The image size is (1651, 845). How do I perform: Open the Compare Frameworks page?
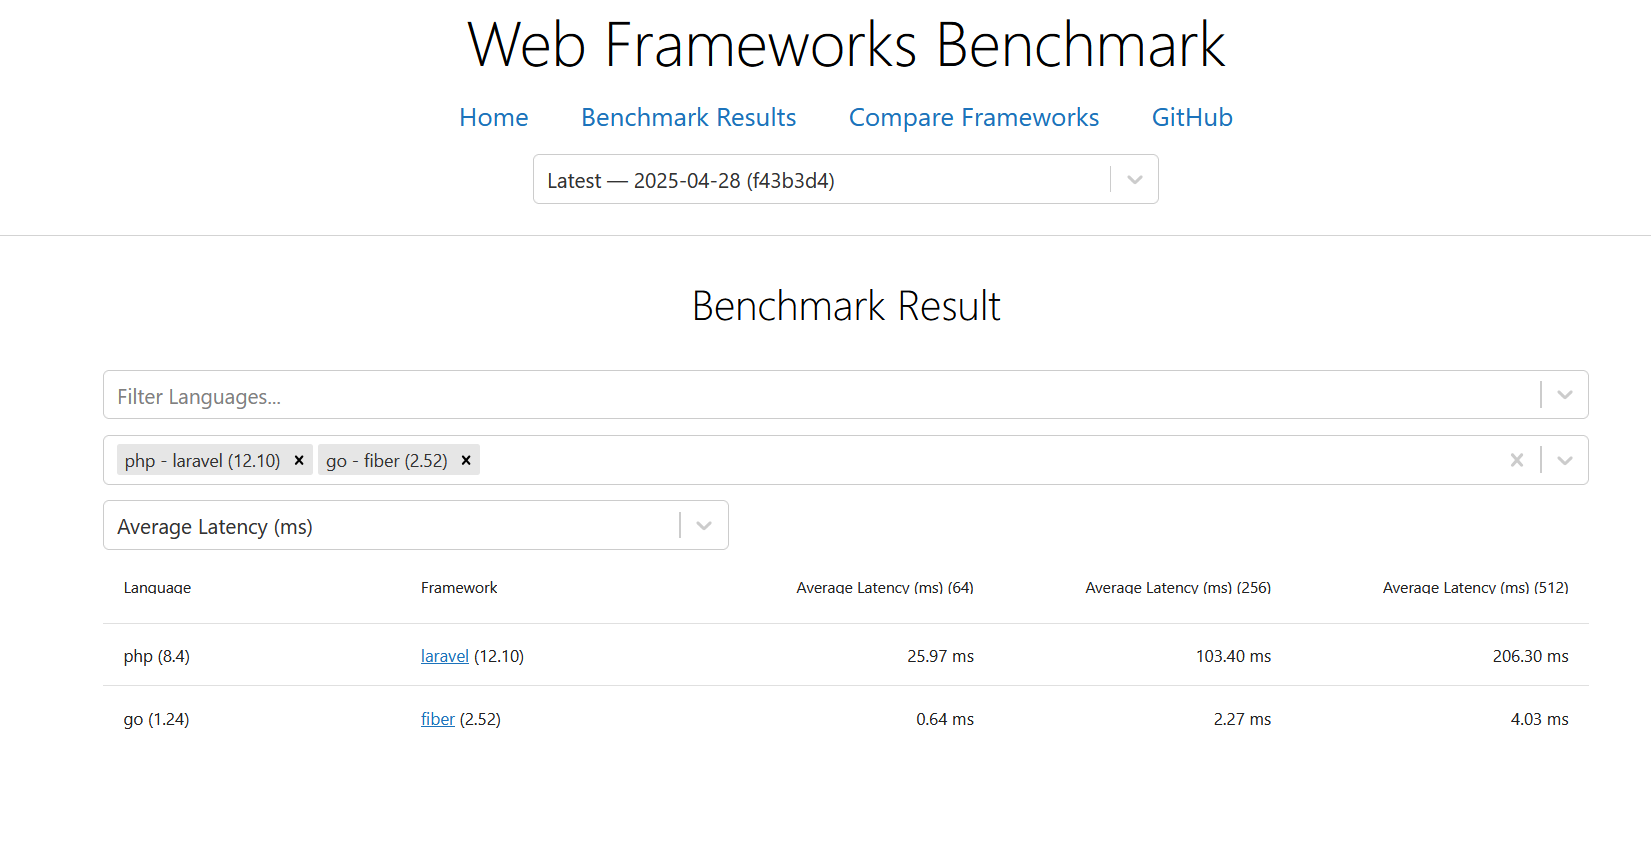pos(974,118)
